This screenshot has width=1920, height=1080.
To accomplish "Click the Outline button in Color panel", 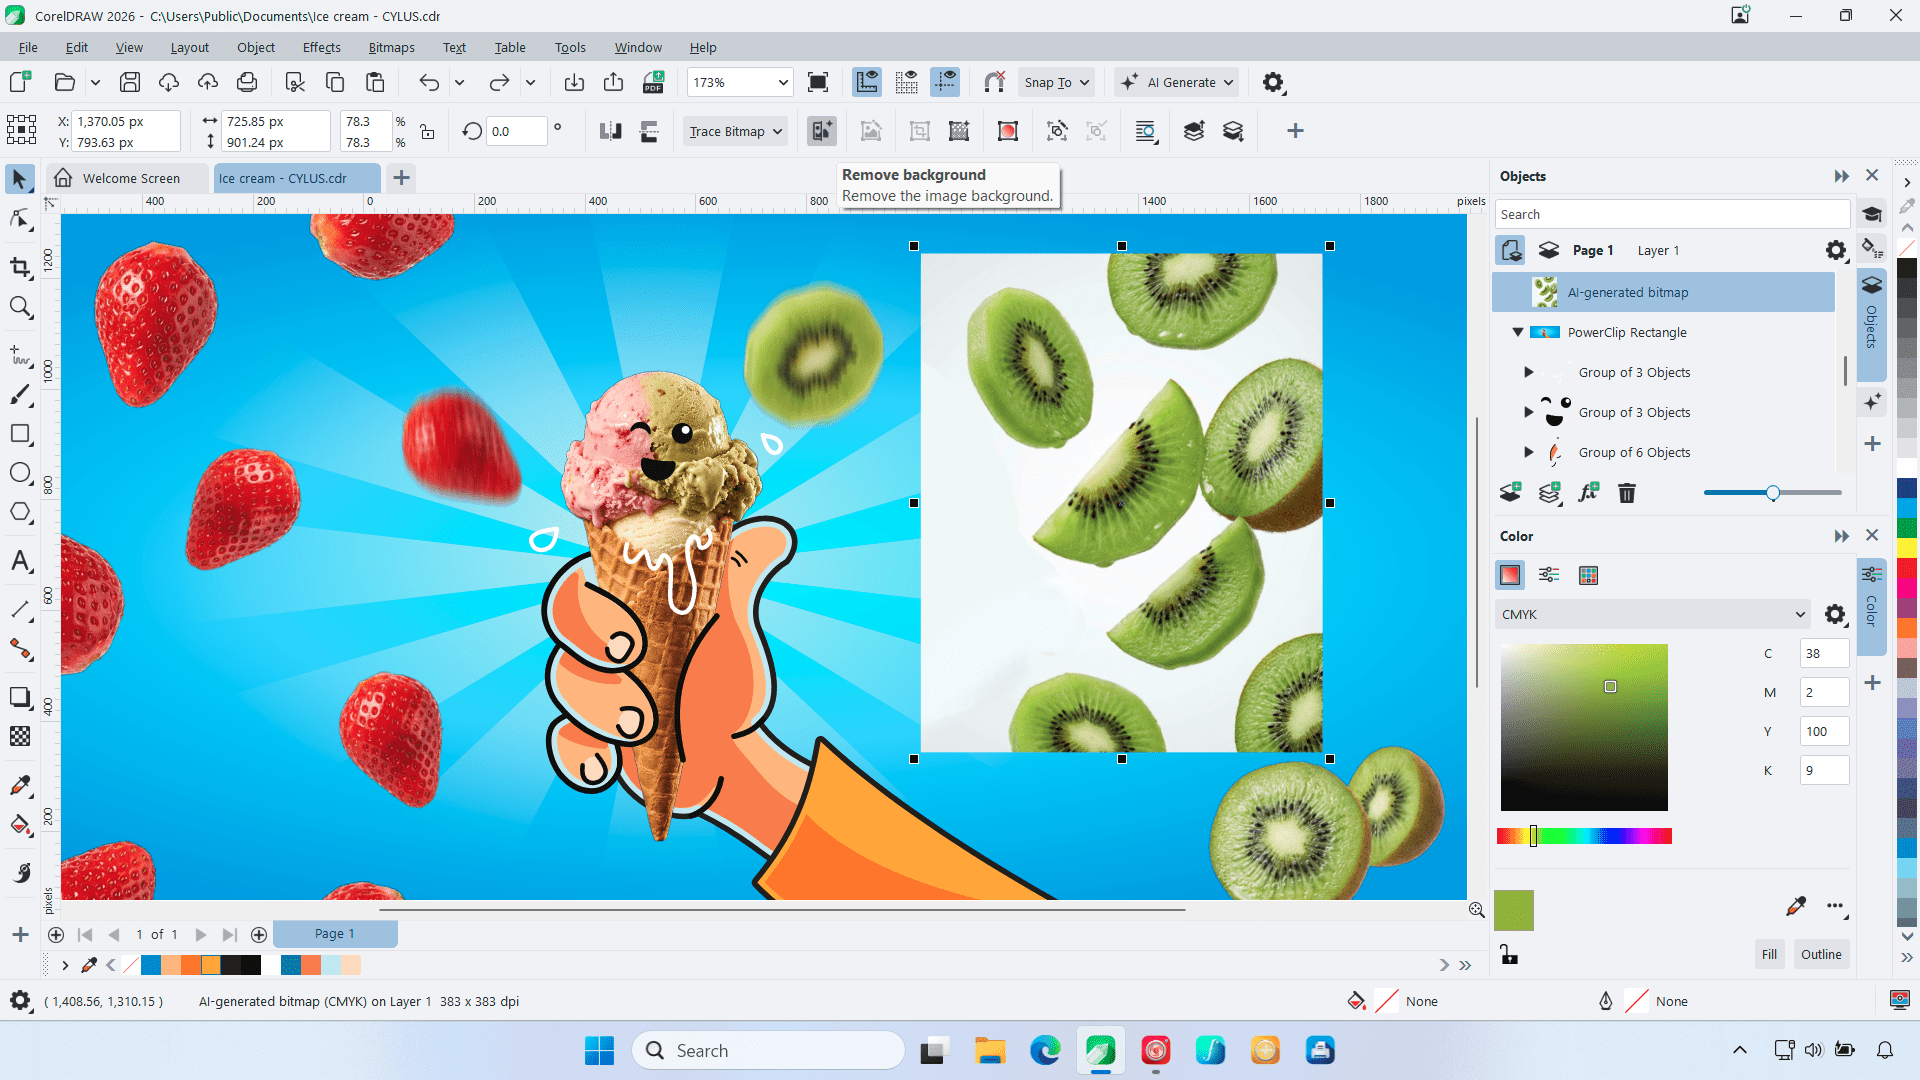I will [1820, 954].
